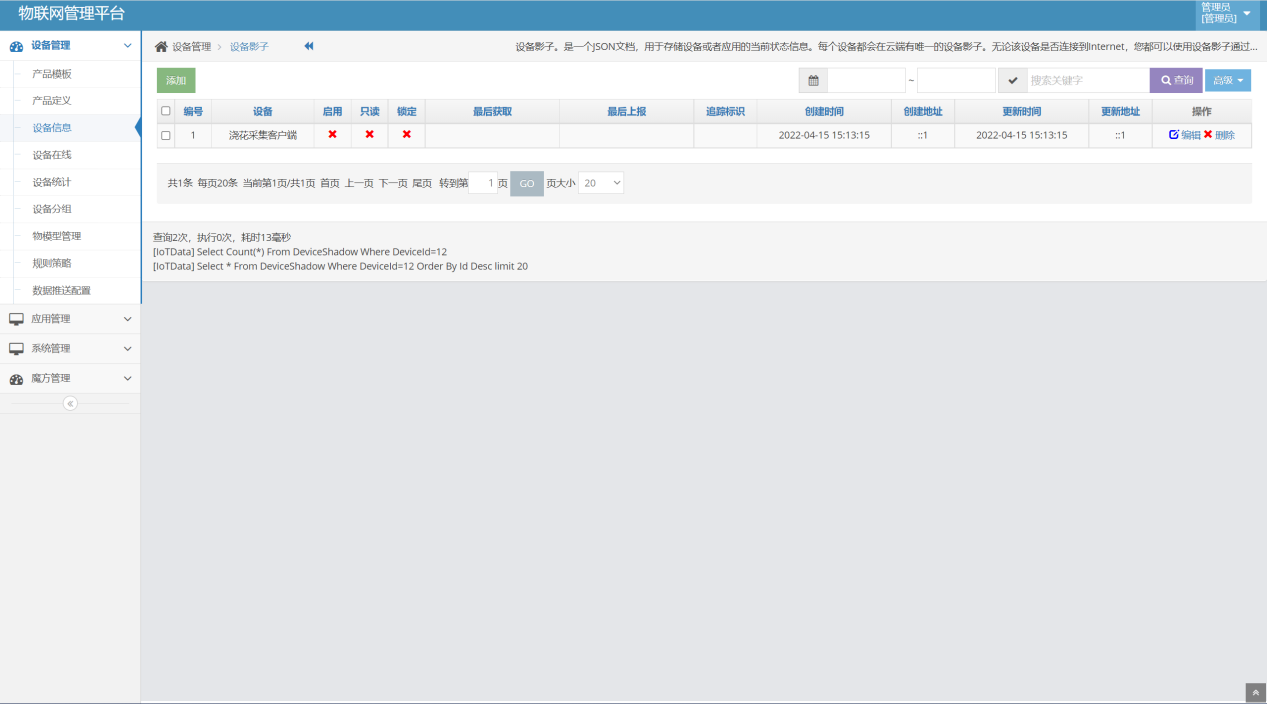Open the 管理员 user dropdown
Image resolution: width=1267 pixels, height=704 pixels.
[1227, 13]
